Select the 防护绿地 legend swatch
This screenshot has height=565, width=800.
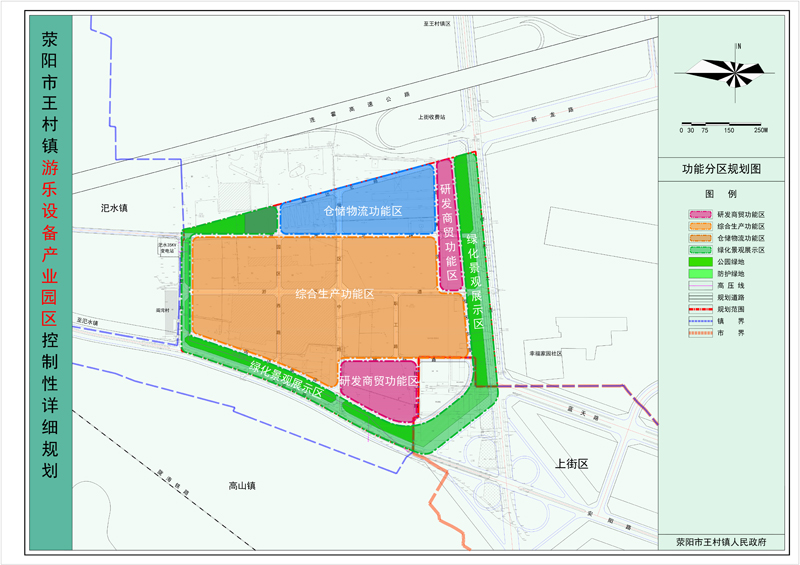[698, 273]
